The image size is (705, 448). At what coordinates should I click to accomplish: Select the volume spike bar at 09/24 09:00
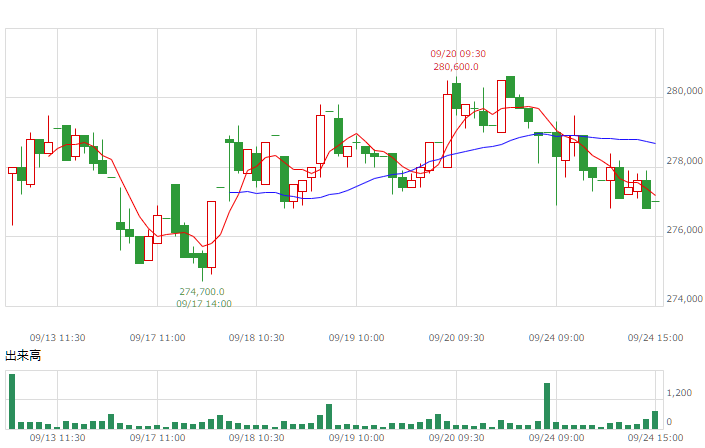click(547, 406)
